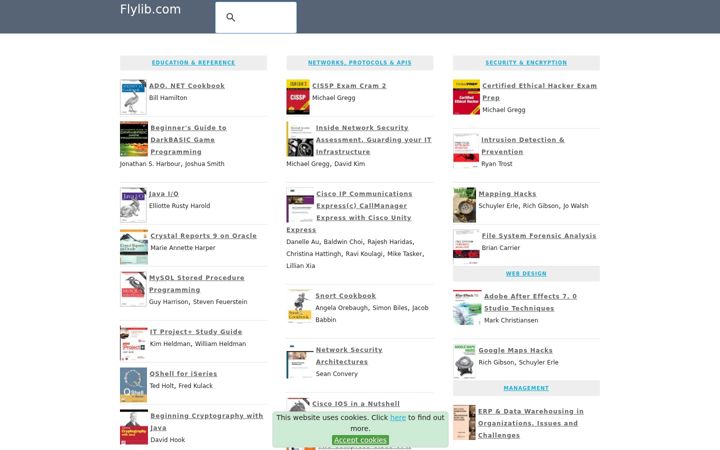Open the Management category heading
The image size is (720, 450).
coord(526,388)
